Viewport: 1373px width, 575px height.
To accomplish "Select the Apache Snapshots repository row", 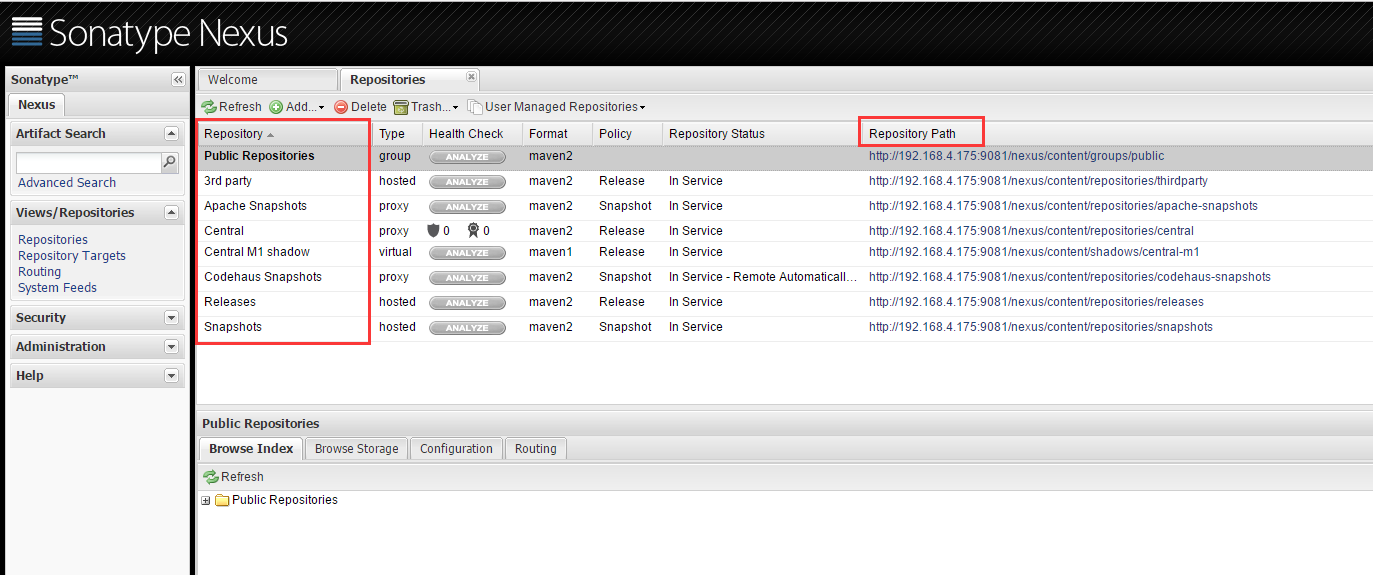I will coord(784,207).
